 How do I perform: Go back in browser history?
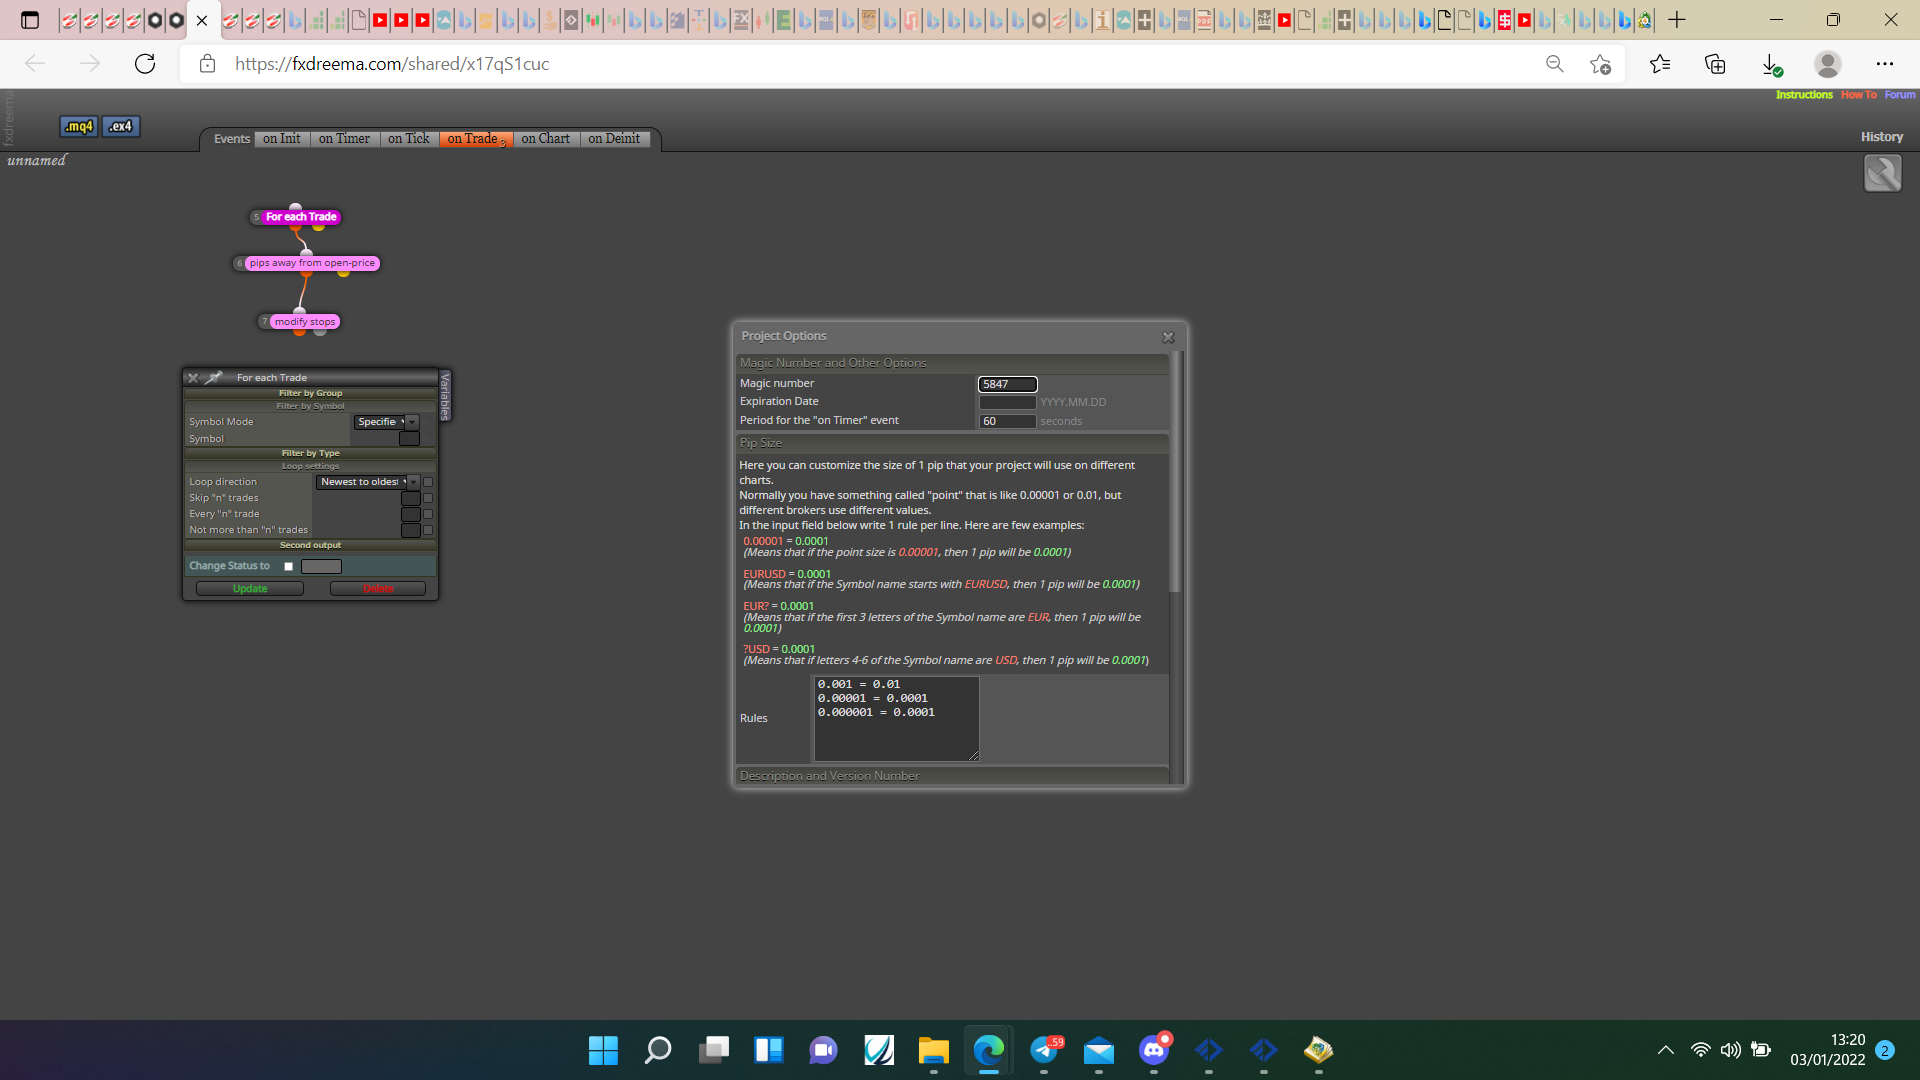click(x=35, y=64)
